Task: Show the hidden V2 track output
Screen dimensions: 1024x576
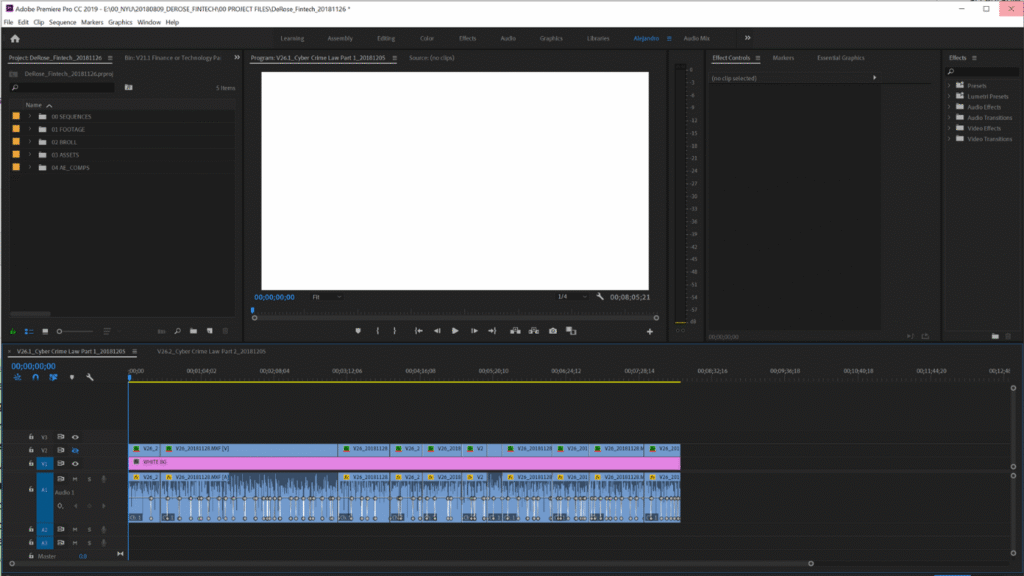Action: pyautogui.click(x=75, y=451)
